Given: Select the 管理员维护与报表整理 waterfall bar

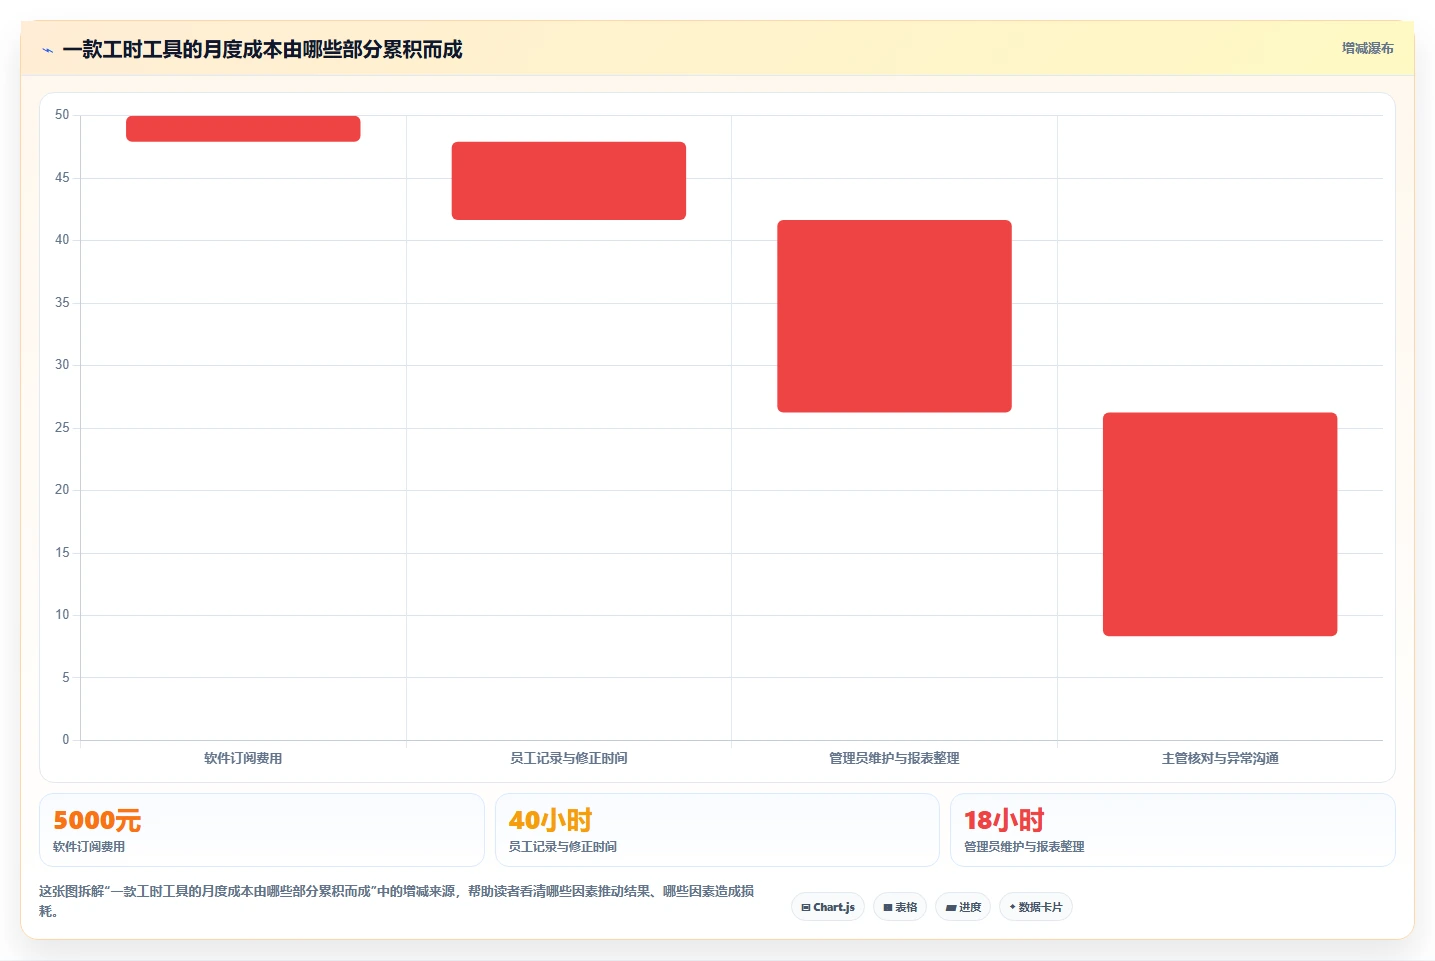Looking at the screenshot, I should point(894,316).
